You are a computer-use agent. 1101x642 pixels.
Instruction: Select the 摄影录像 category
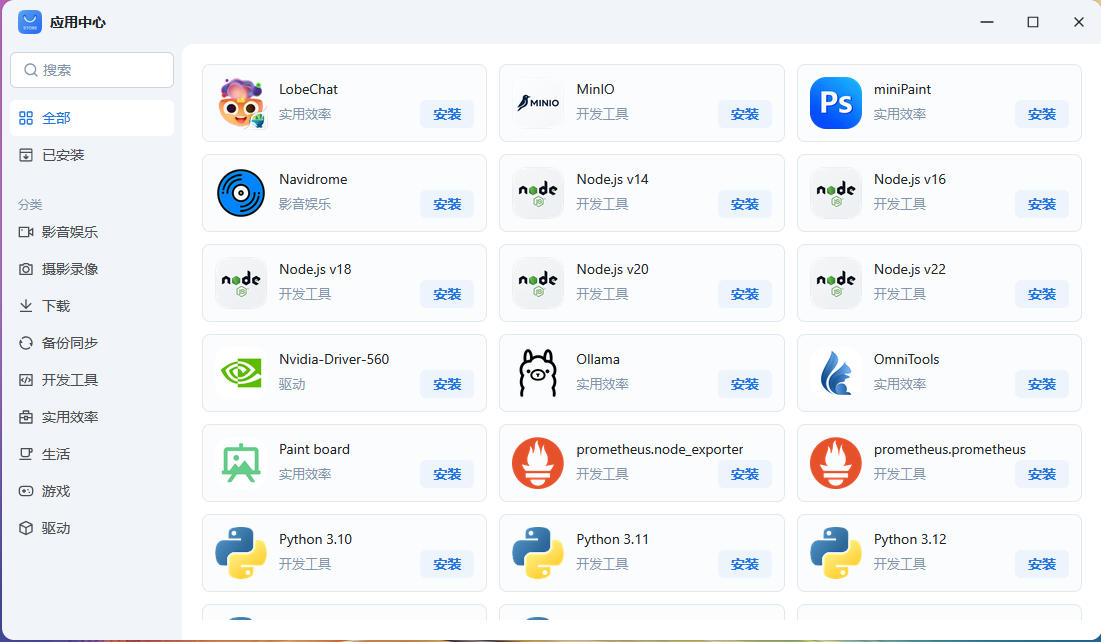point(92,269)
